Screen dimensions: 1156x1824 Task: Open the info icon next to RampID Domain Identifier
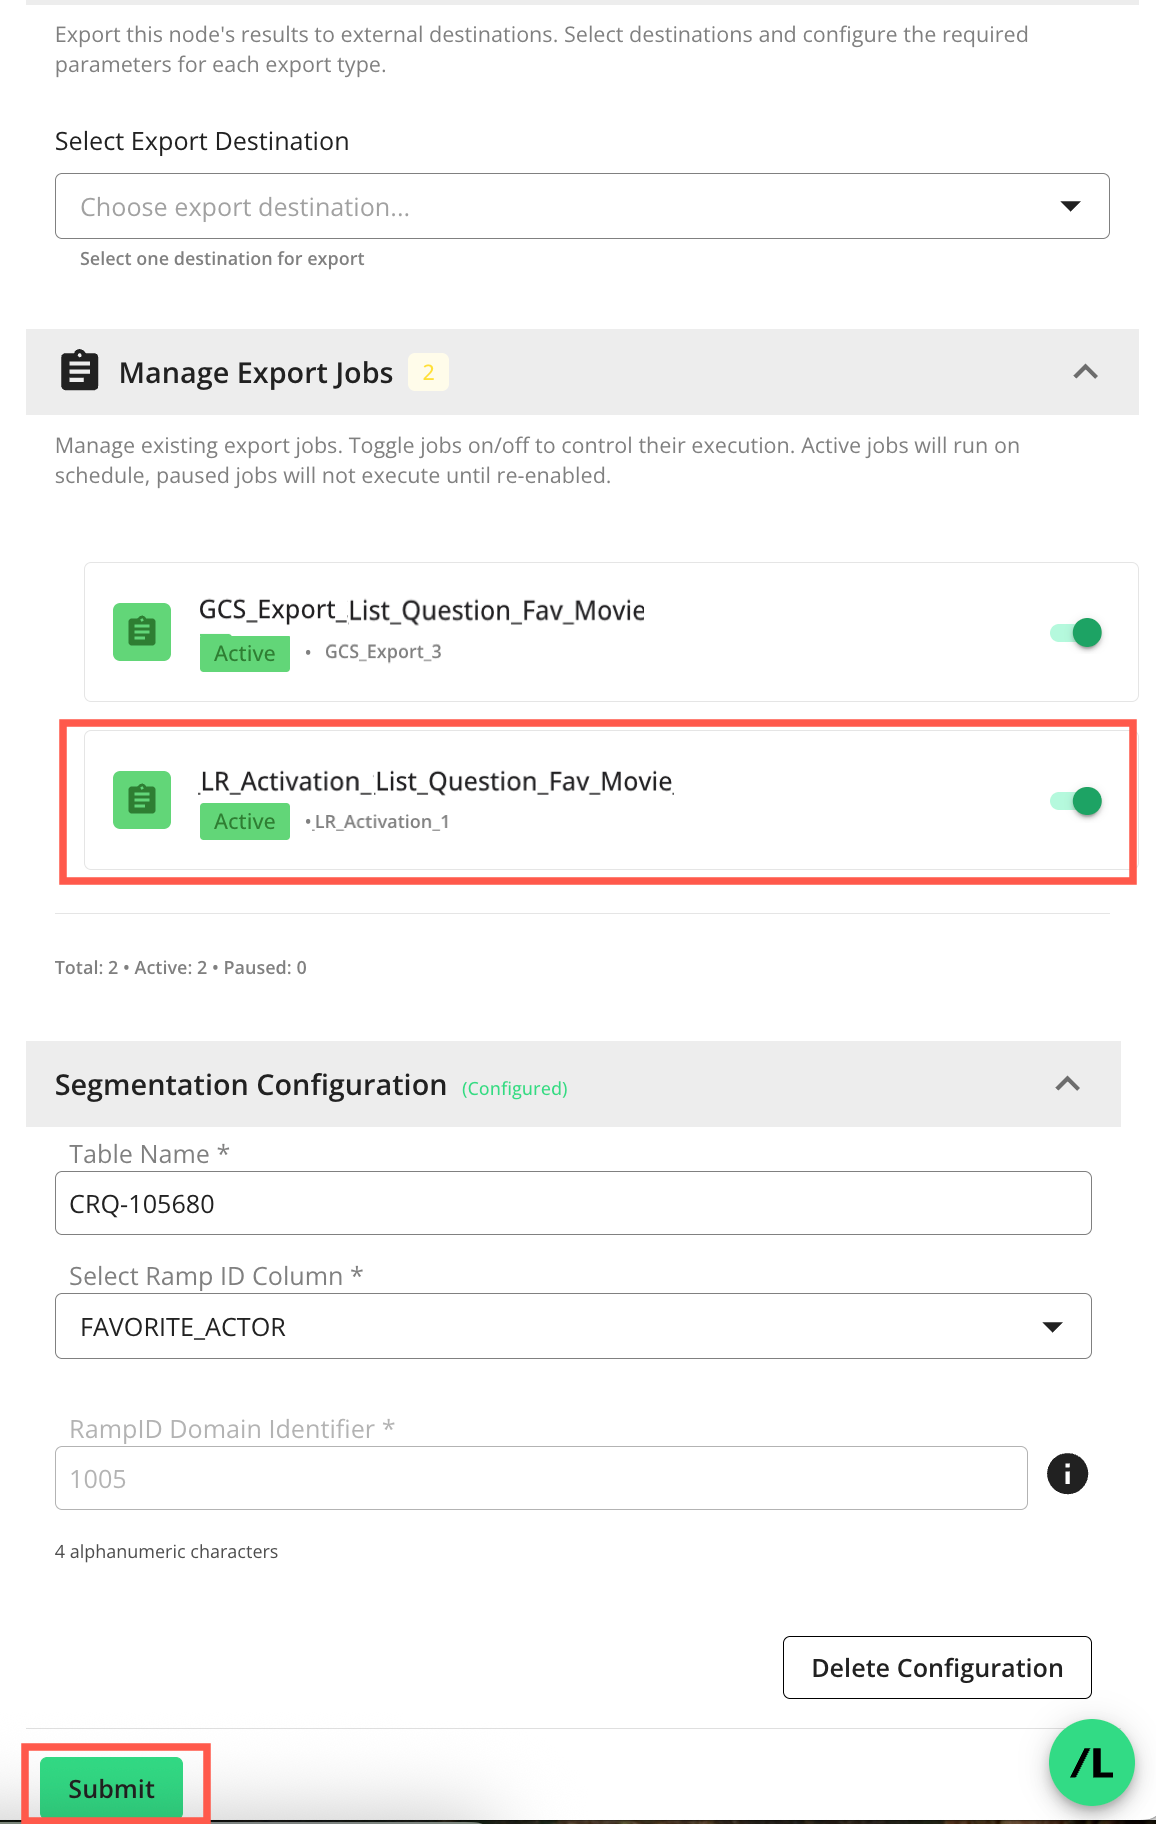point(1067,1474)
